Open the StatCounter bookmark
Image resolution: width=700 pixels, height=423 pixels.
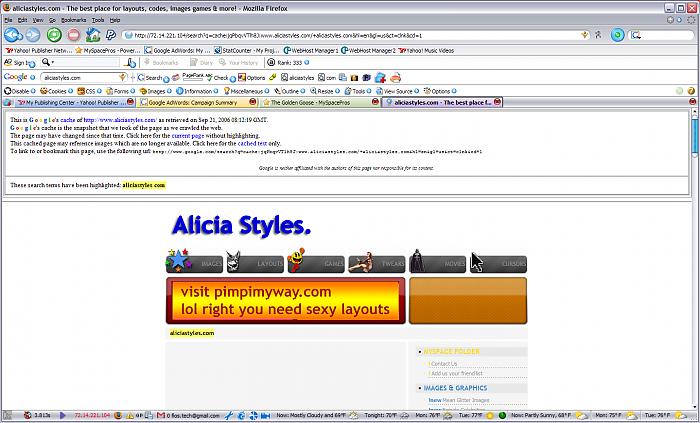247,50
